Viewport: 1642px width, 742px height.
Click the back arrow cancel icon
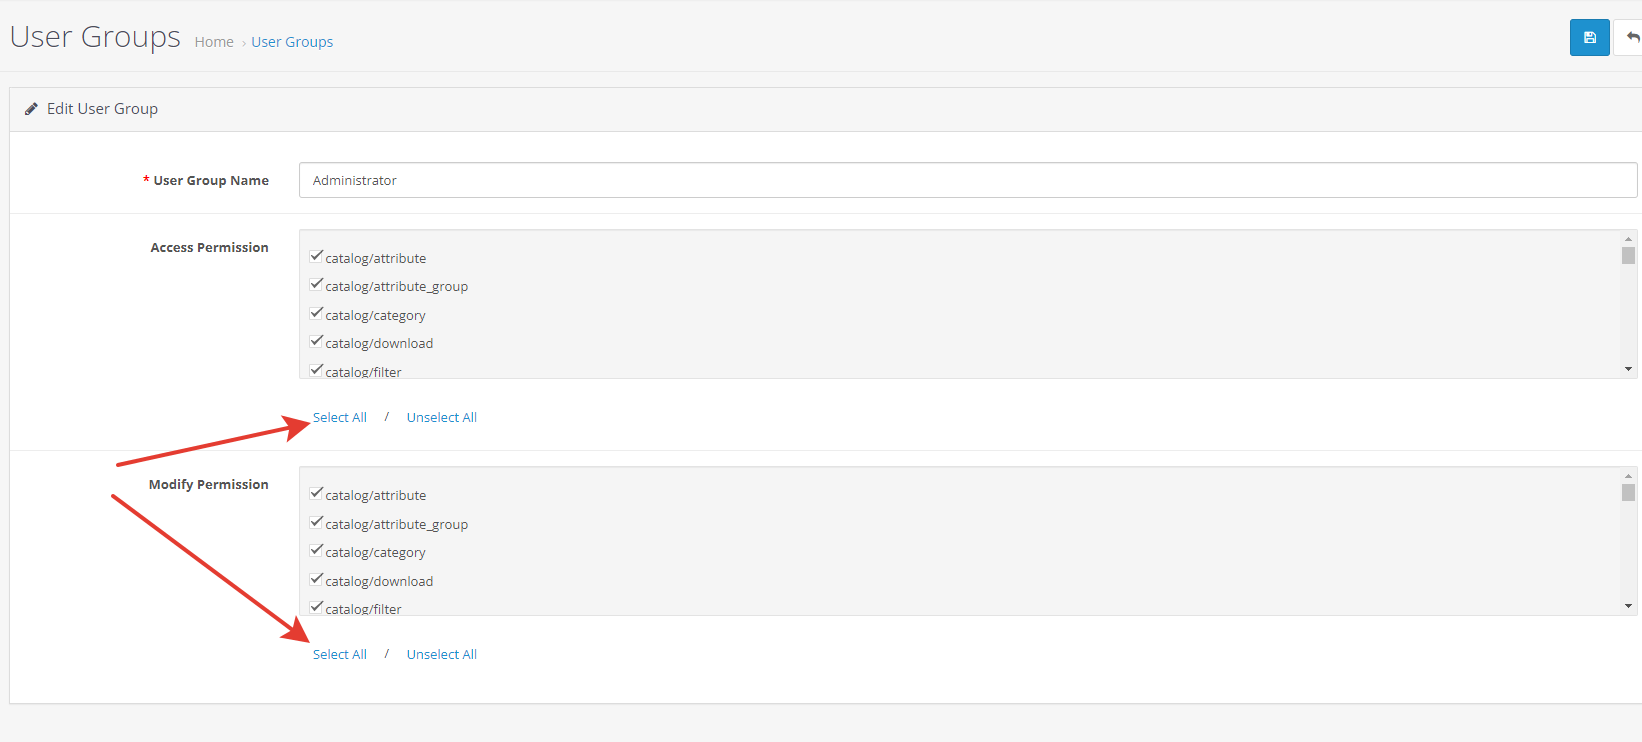pos(1631,38)
